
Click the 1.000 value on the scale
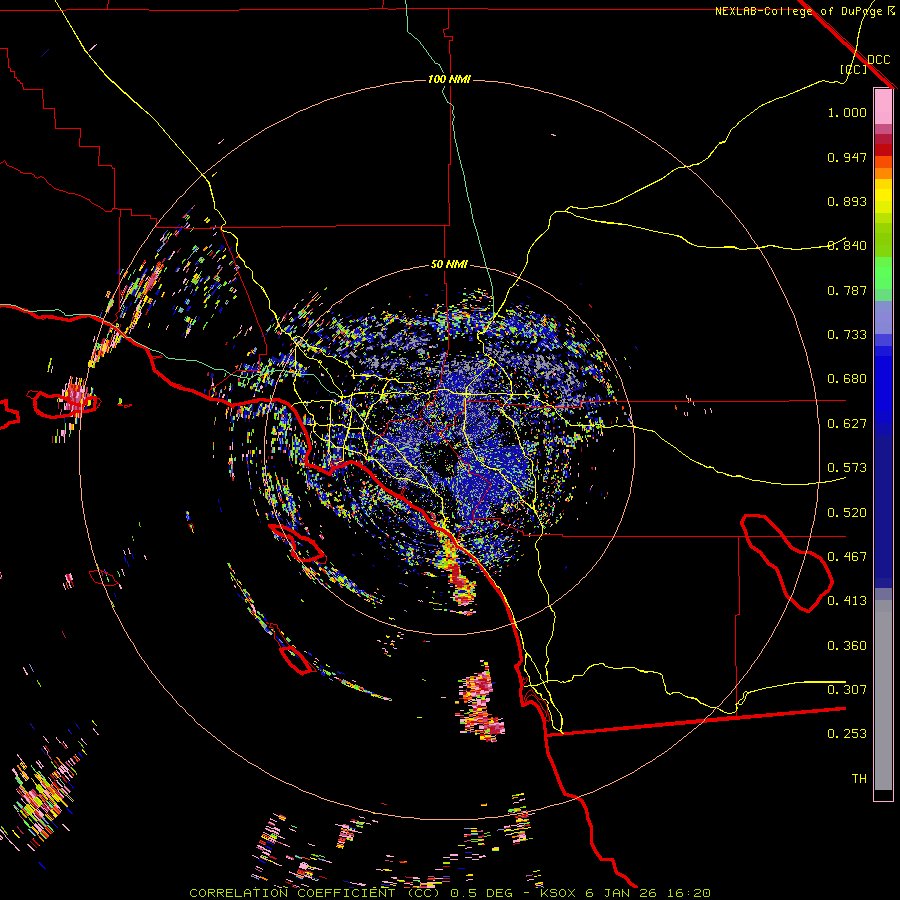[847, 112]
